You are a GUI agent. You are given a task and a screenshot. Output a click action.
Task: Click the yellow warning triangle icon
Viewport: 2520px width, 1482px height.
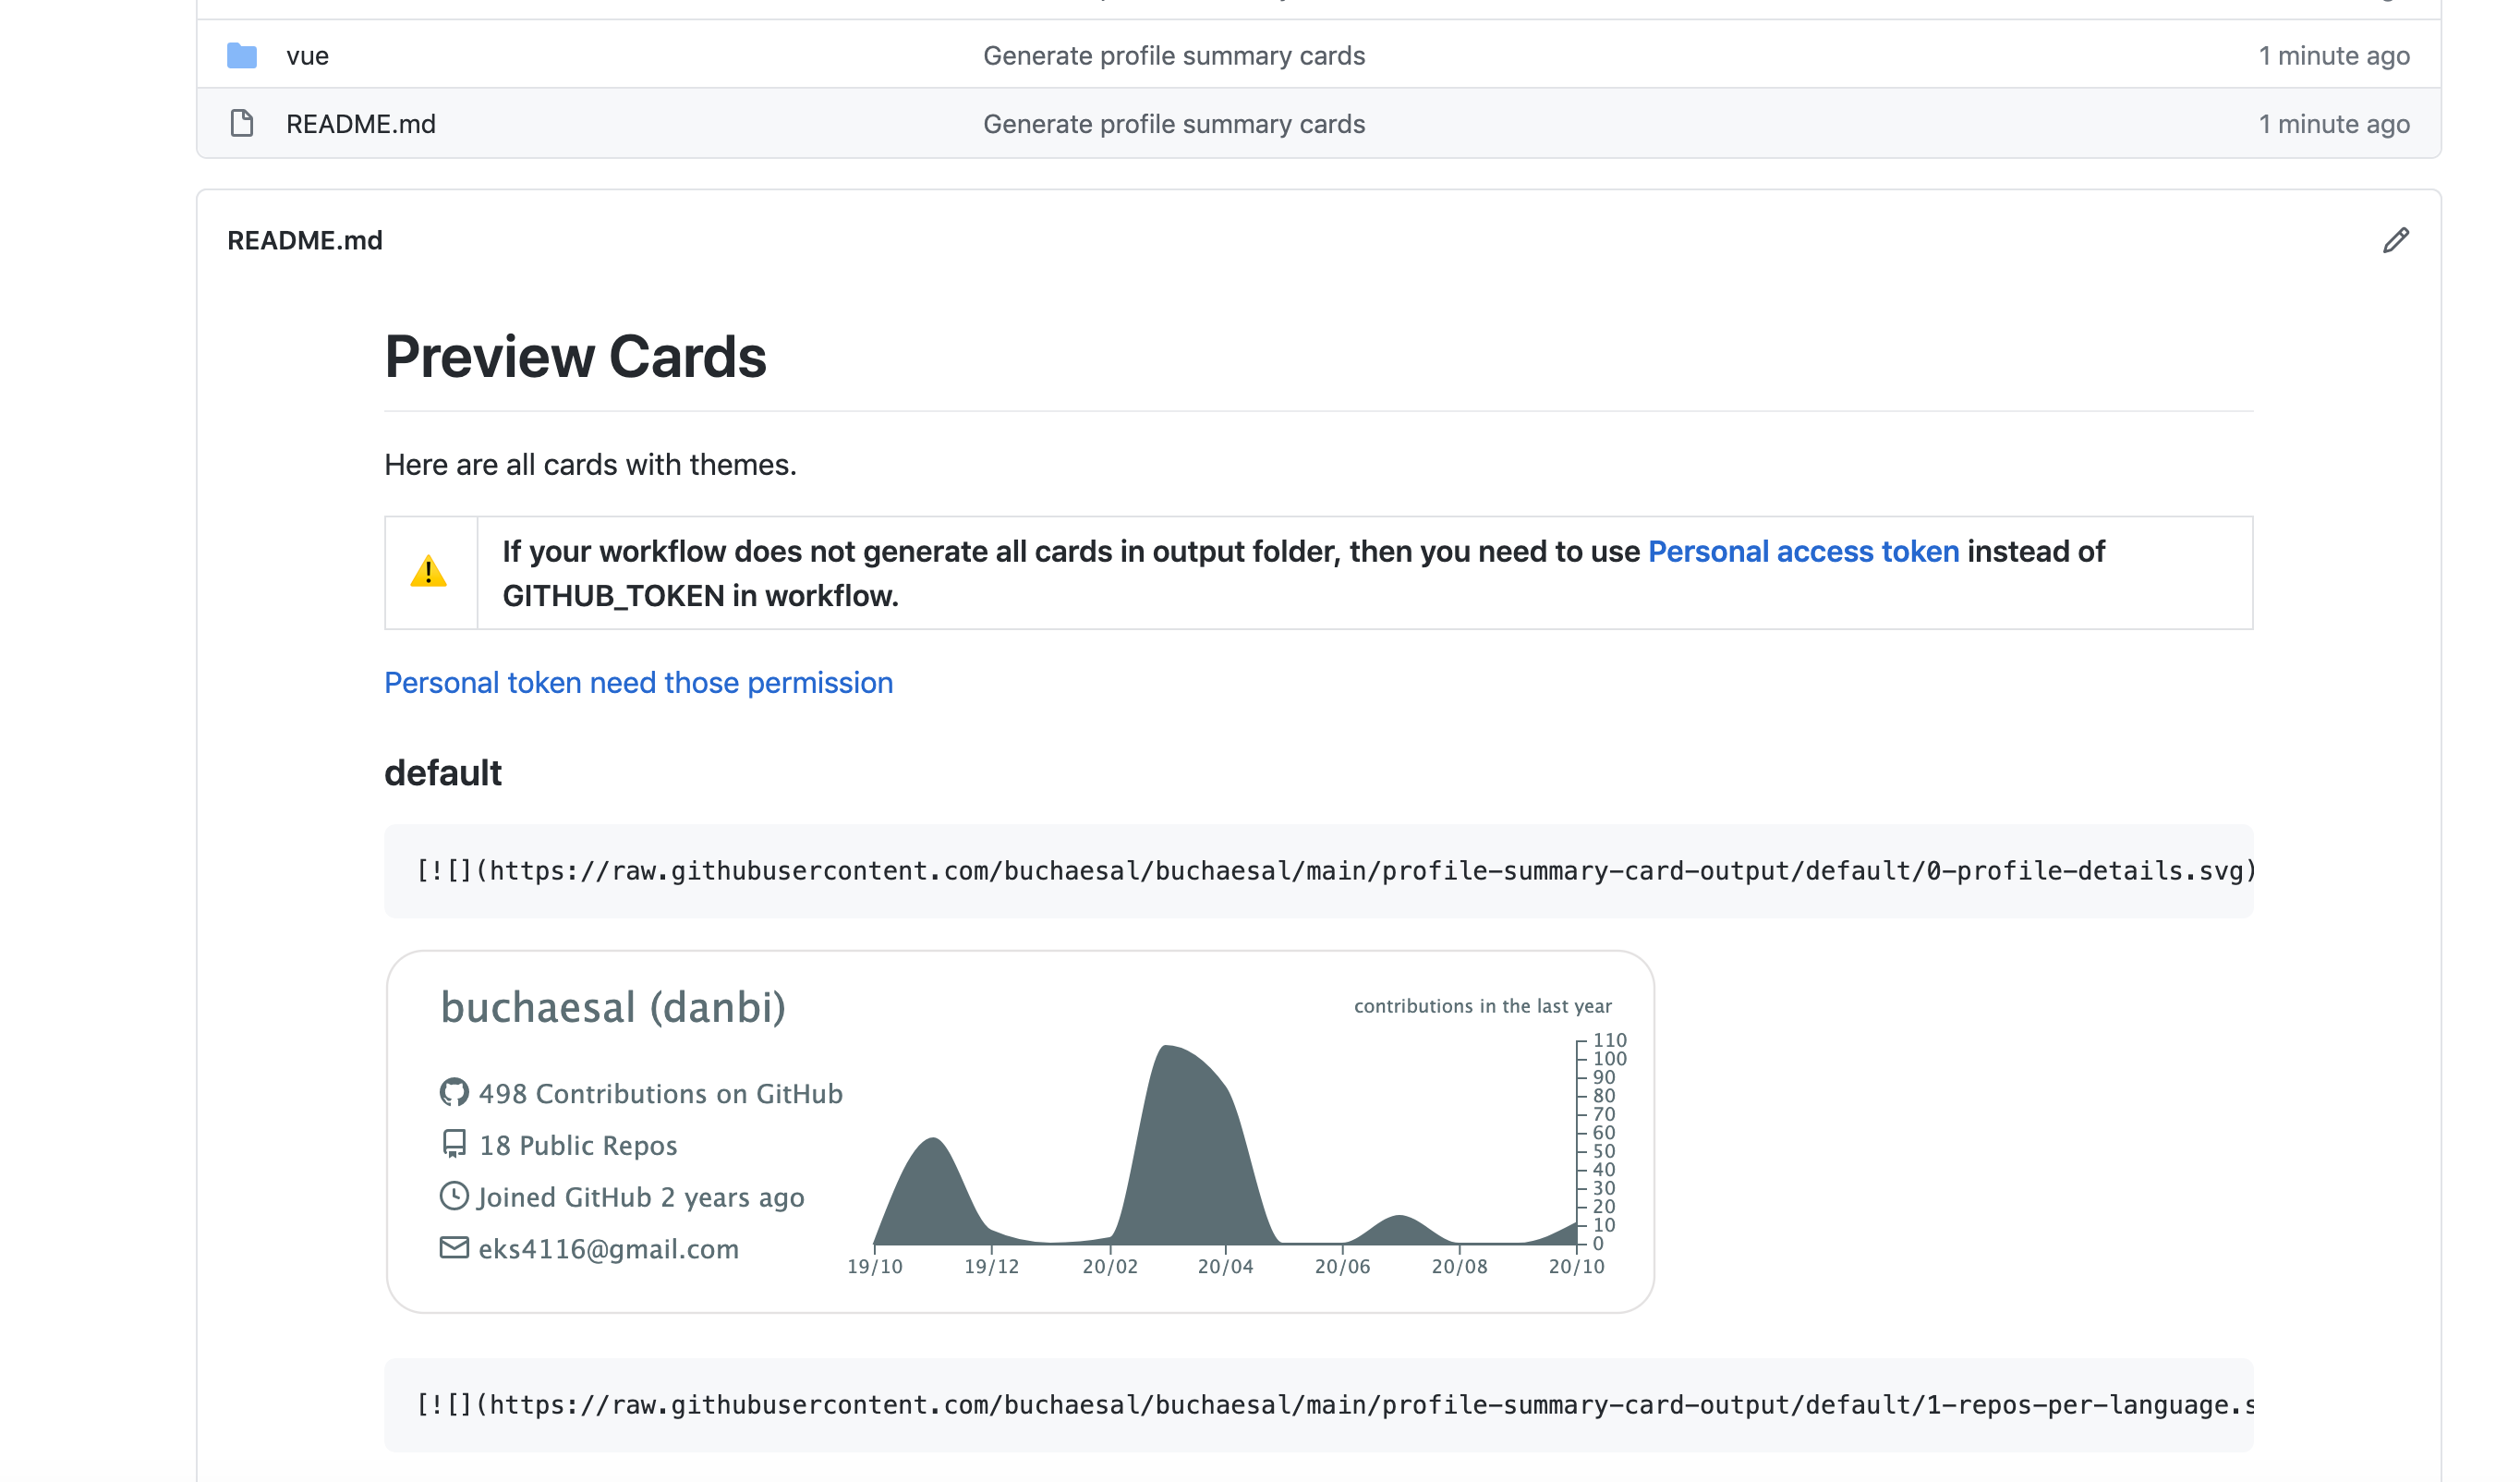tap(428, 572)
